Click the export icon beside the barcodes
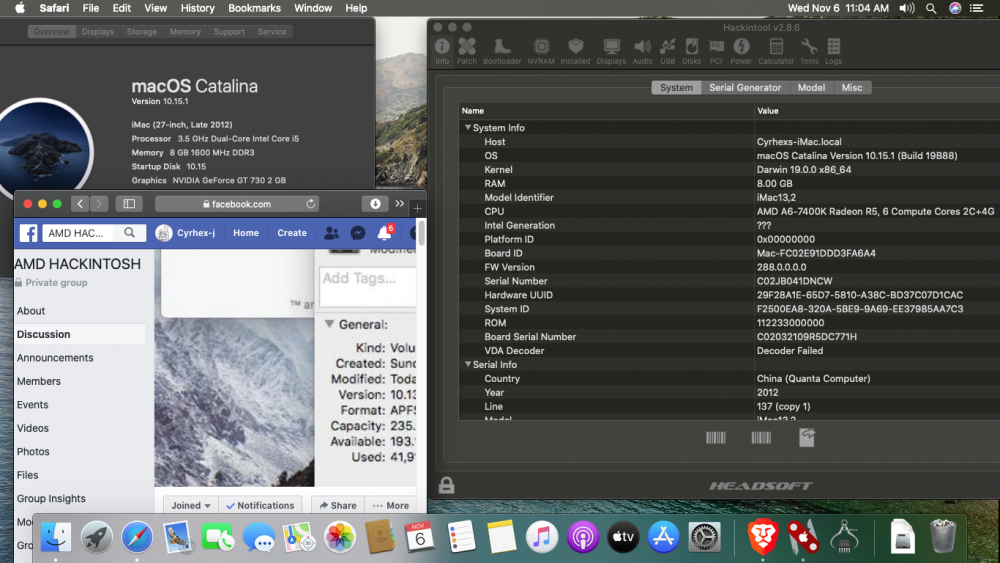Viewport: 1000px width, 563px height. tap(807, 437)
